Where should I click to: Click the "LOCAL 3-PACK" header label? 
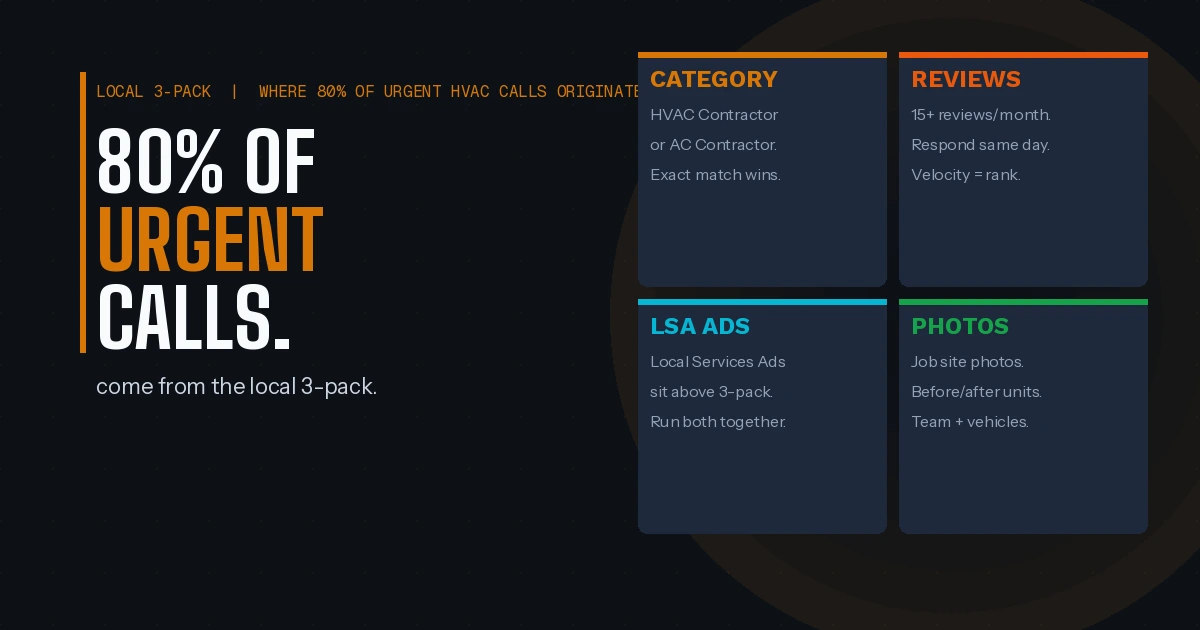154,92
